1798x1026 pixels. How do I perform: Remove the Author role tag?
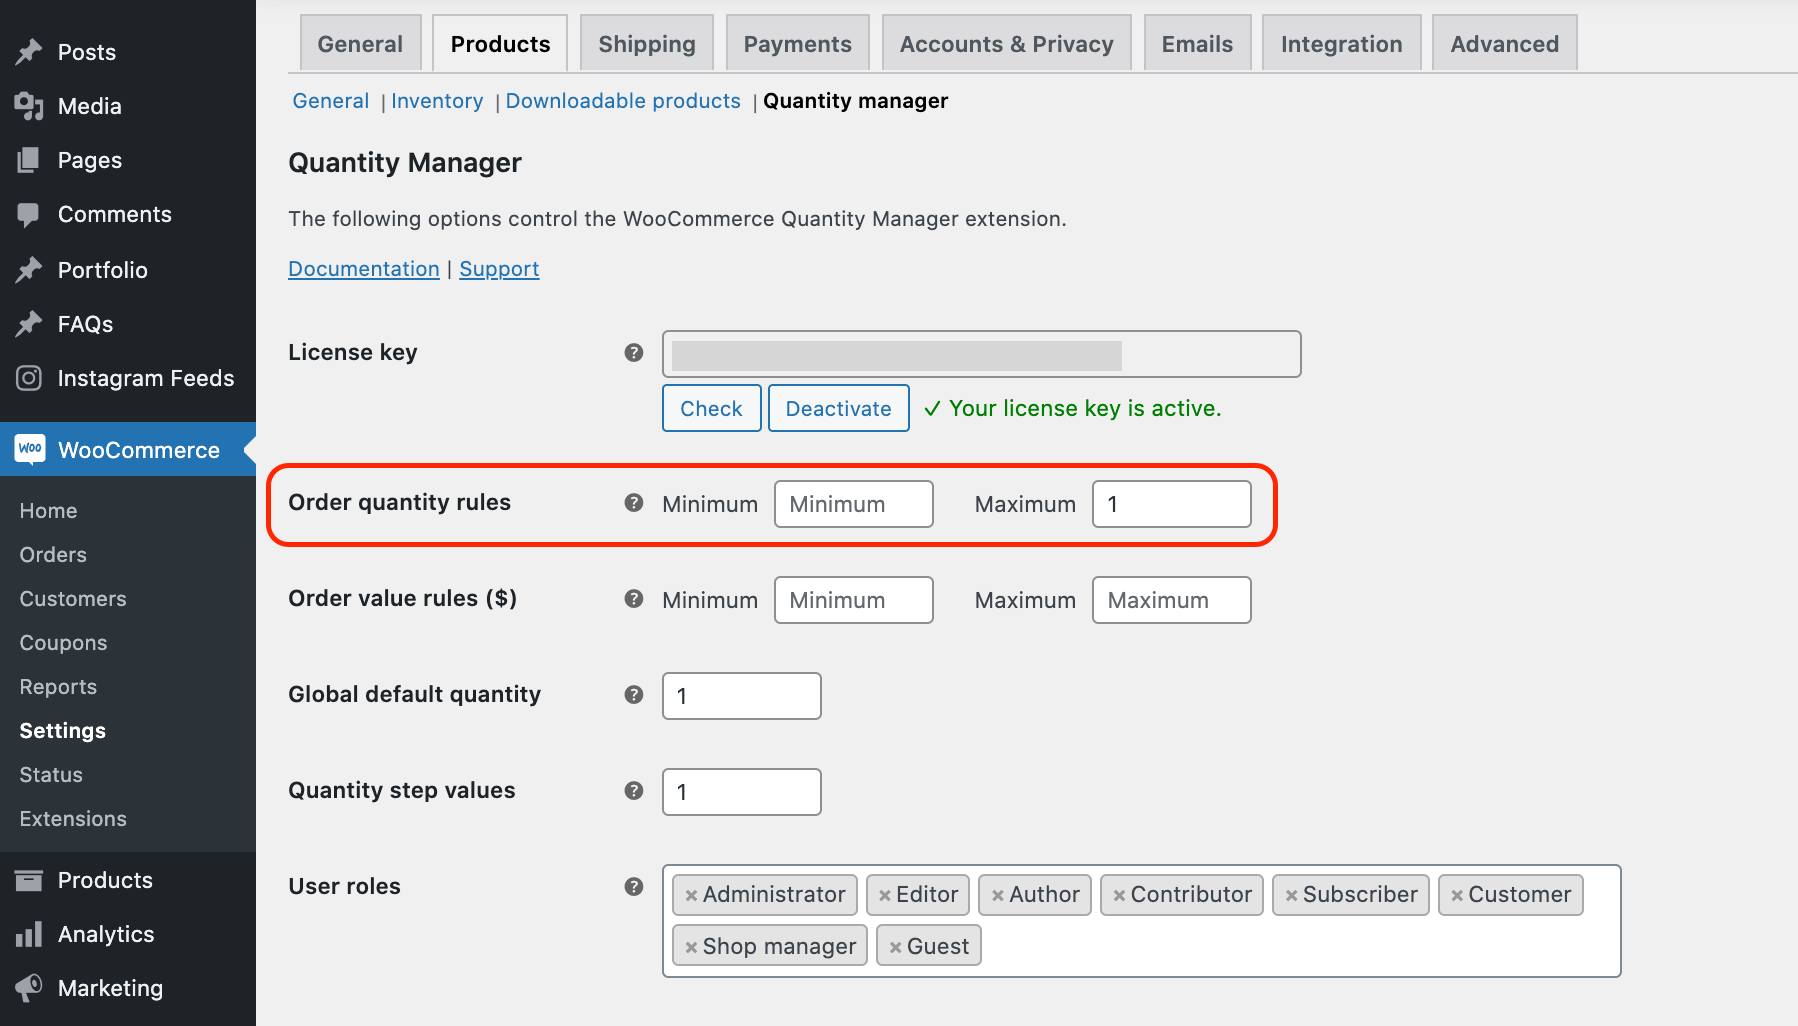998,896
